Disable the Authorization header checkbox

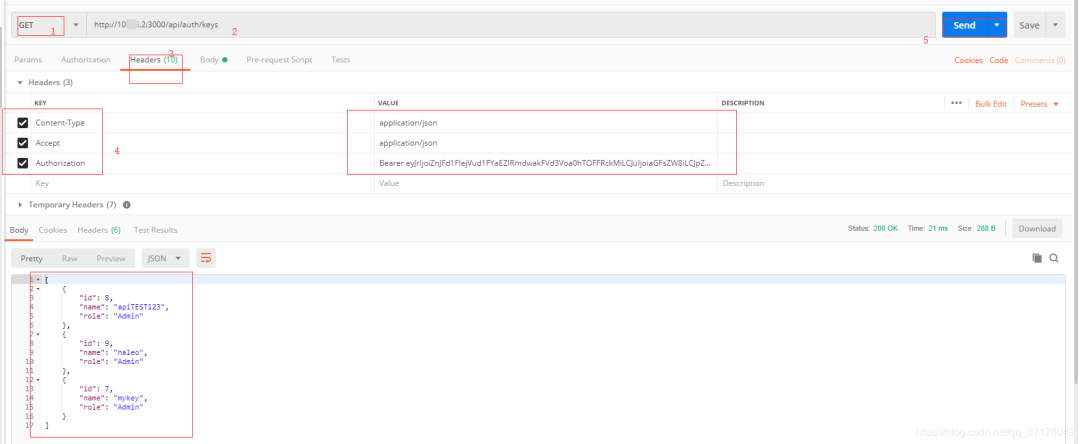pos(23,163)
